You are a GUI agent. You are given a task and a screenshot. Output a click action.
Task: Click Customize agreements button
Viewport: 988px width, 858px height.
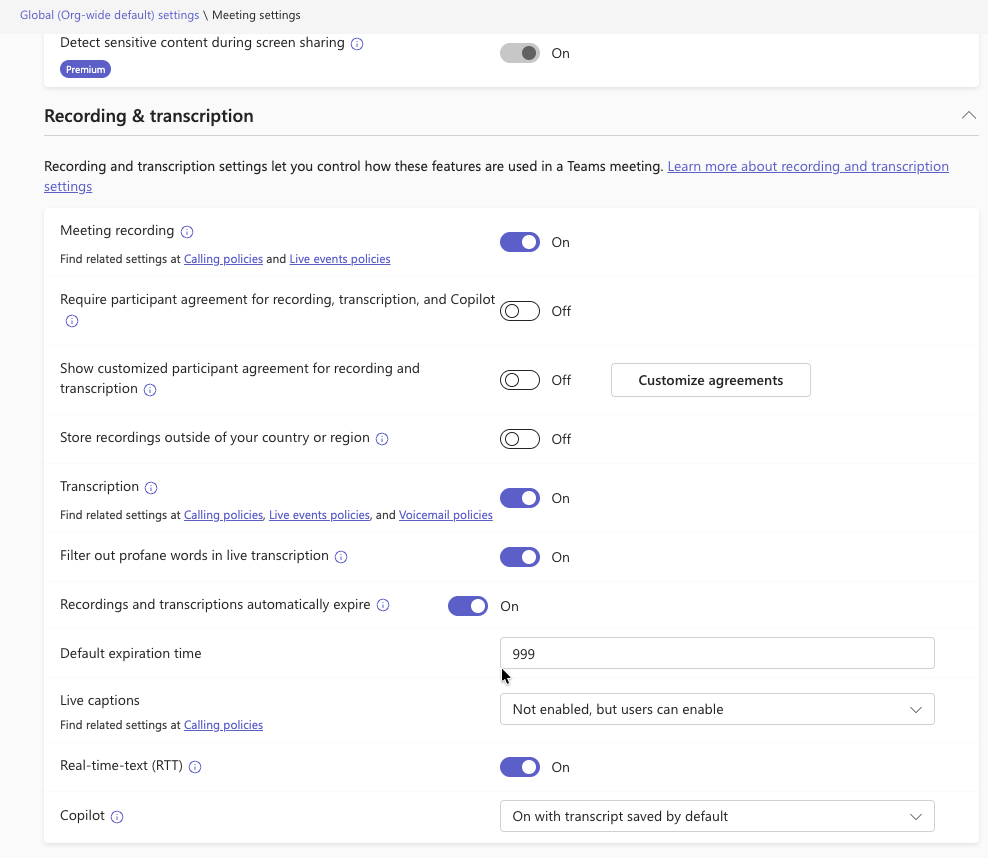point(711,380)
